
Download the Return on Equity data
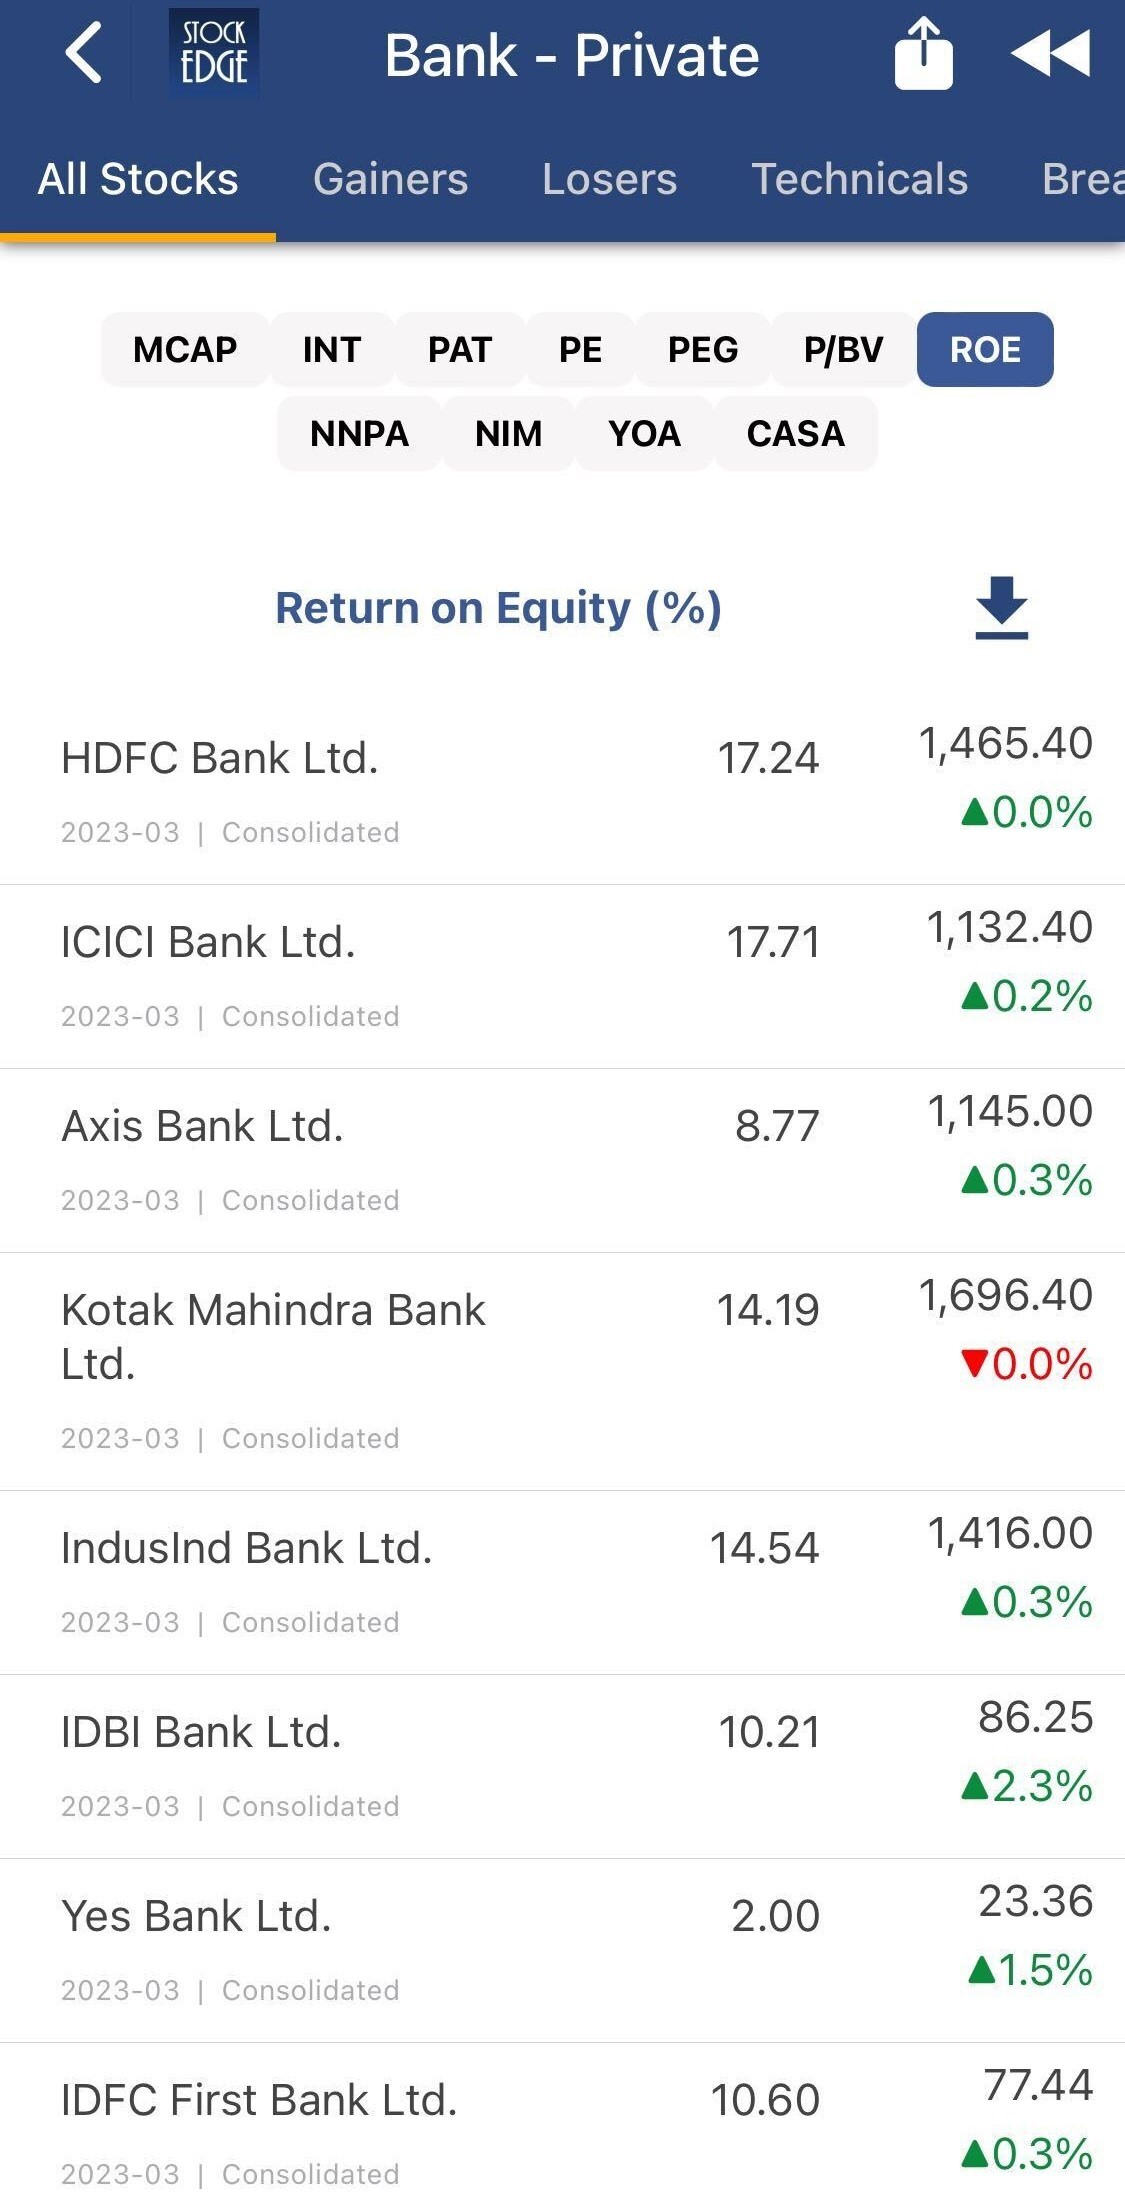tap(1001, 607)
